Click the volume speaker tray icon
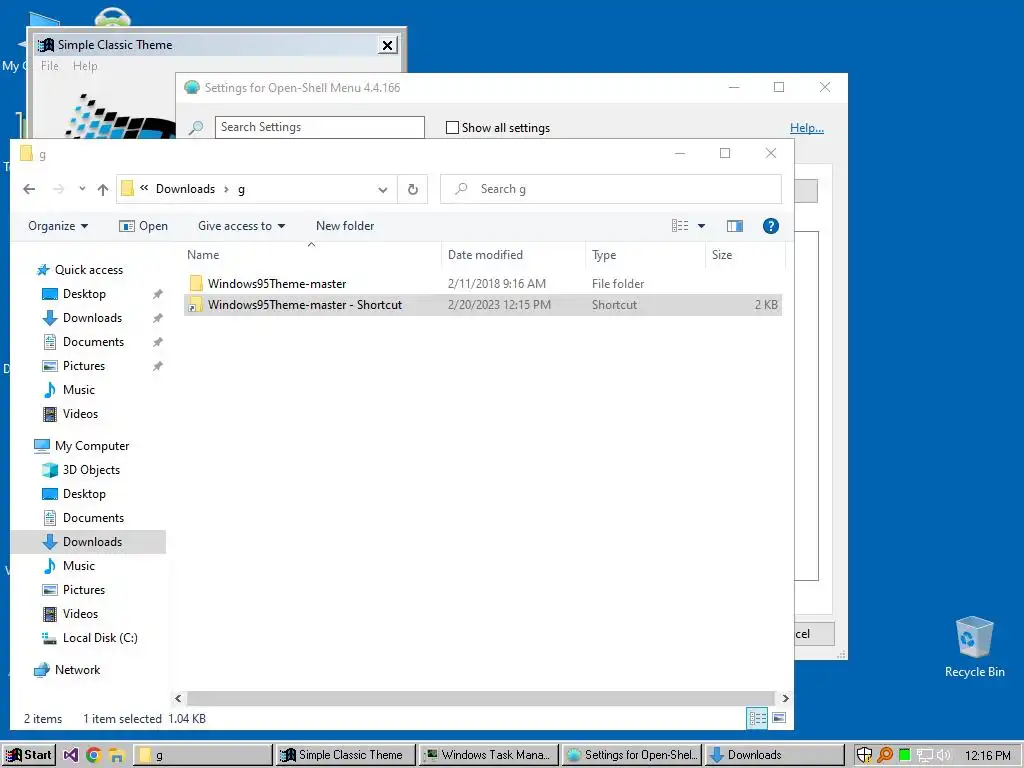The image size is (1024, 768). tap(944, 755)
